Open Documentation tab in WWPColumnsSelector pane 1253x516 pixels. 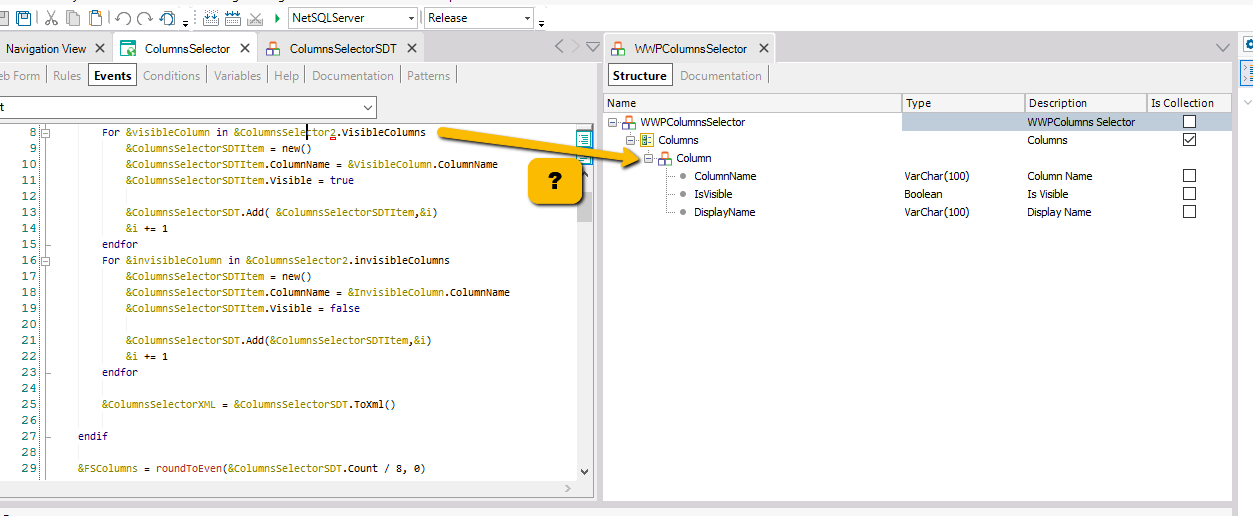point(721,75)
